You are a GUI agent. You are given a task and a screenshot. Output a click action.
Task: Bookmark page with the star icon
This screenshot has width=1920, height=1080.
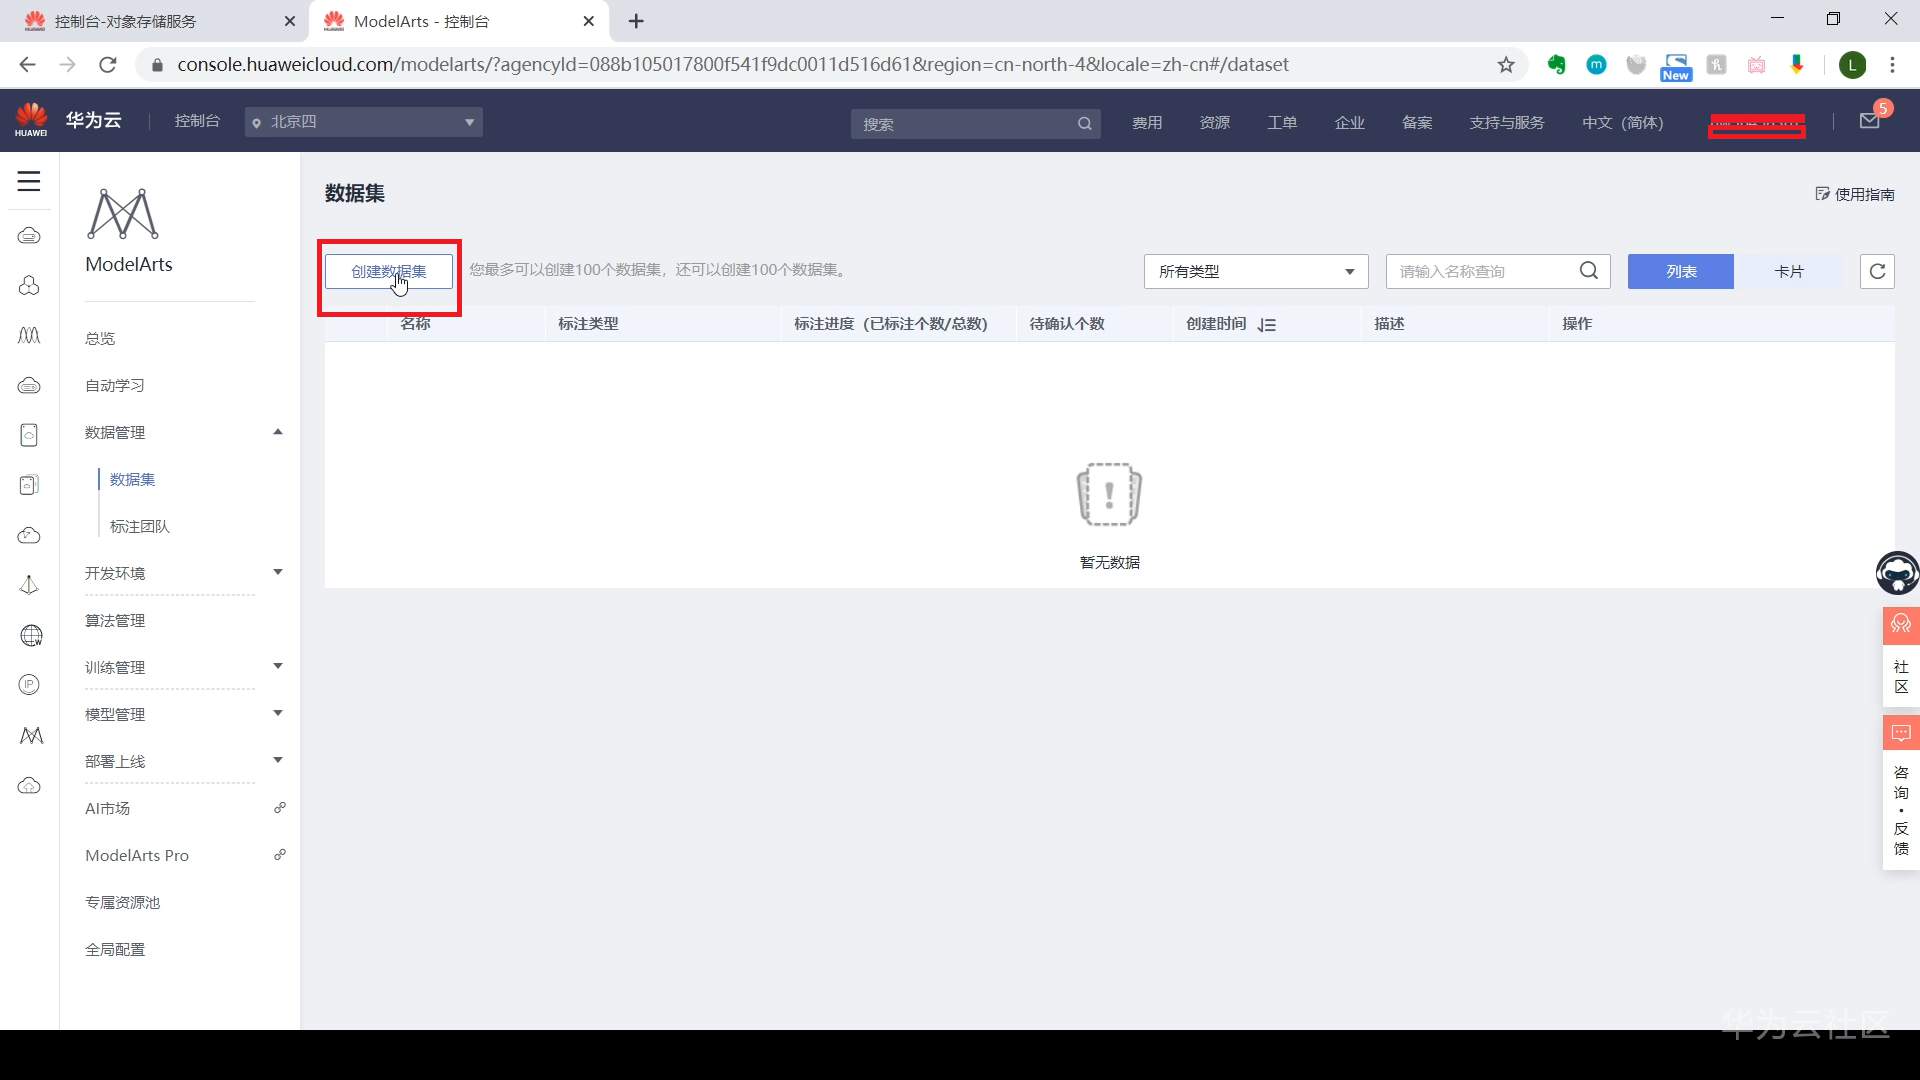click(x=1506, y=65)
